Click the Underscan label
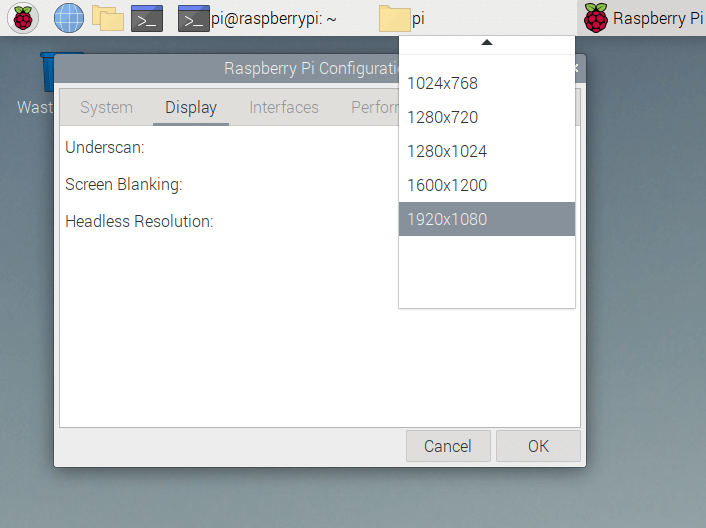Image resolution: width=706 pixels, height=528 pixels. [104, 148]
